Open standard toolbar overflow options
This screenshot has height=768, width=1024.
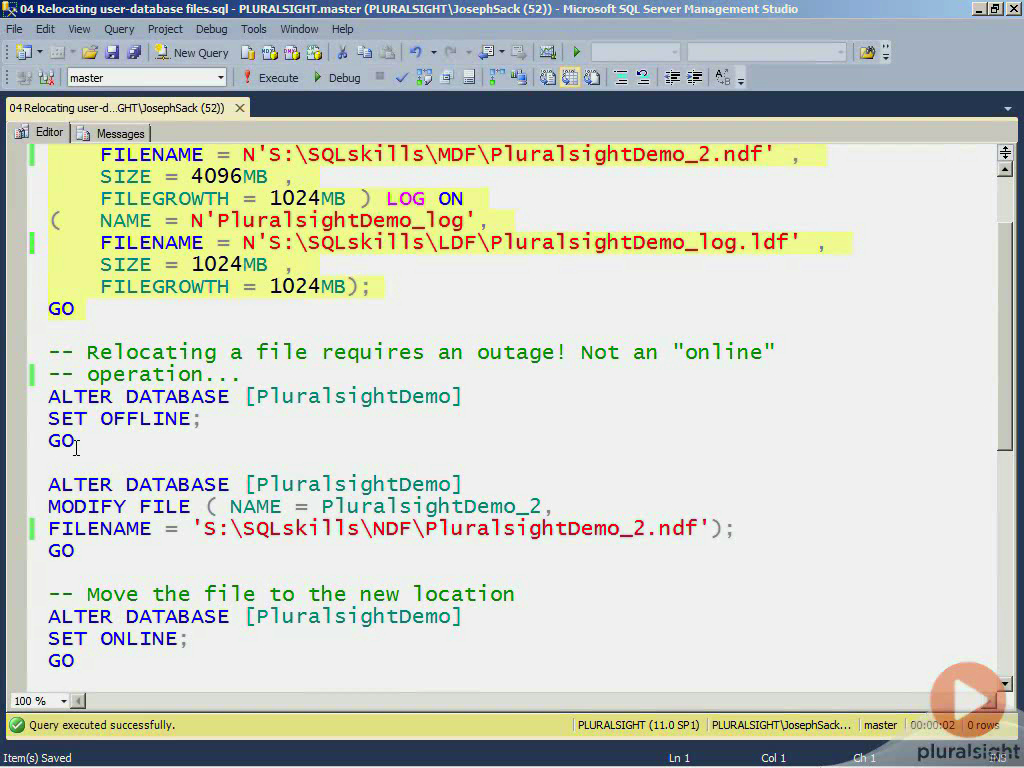[x=886, y=52]
